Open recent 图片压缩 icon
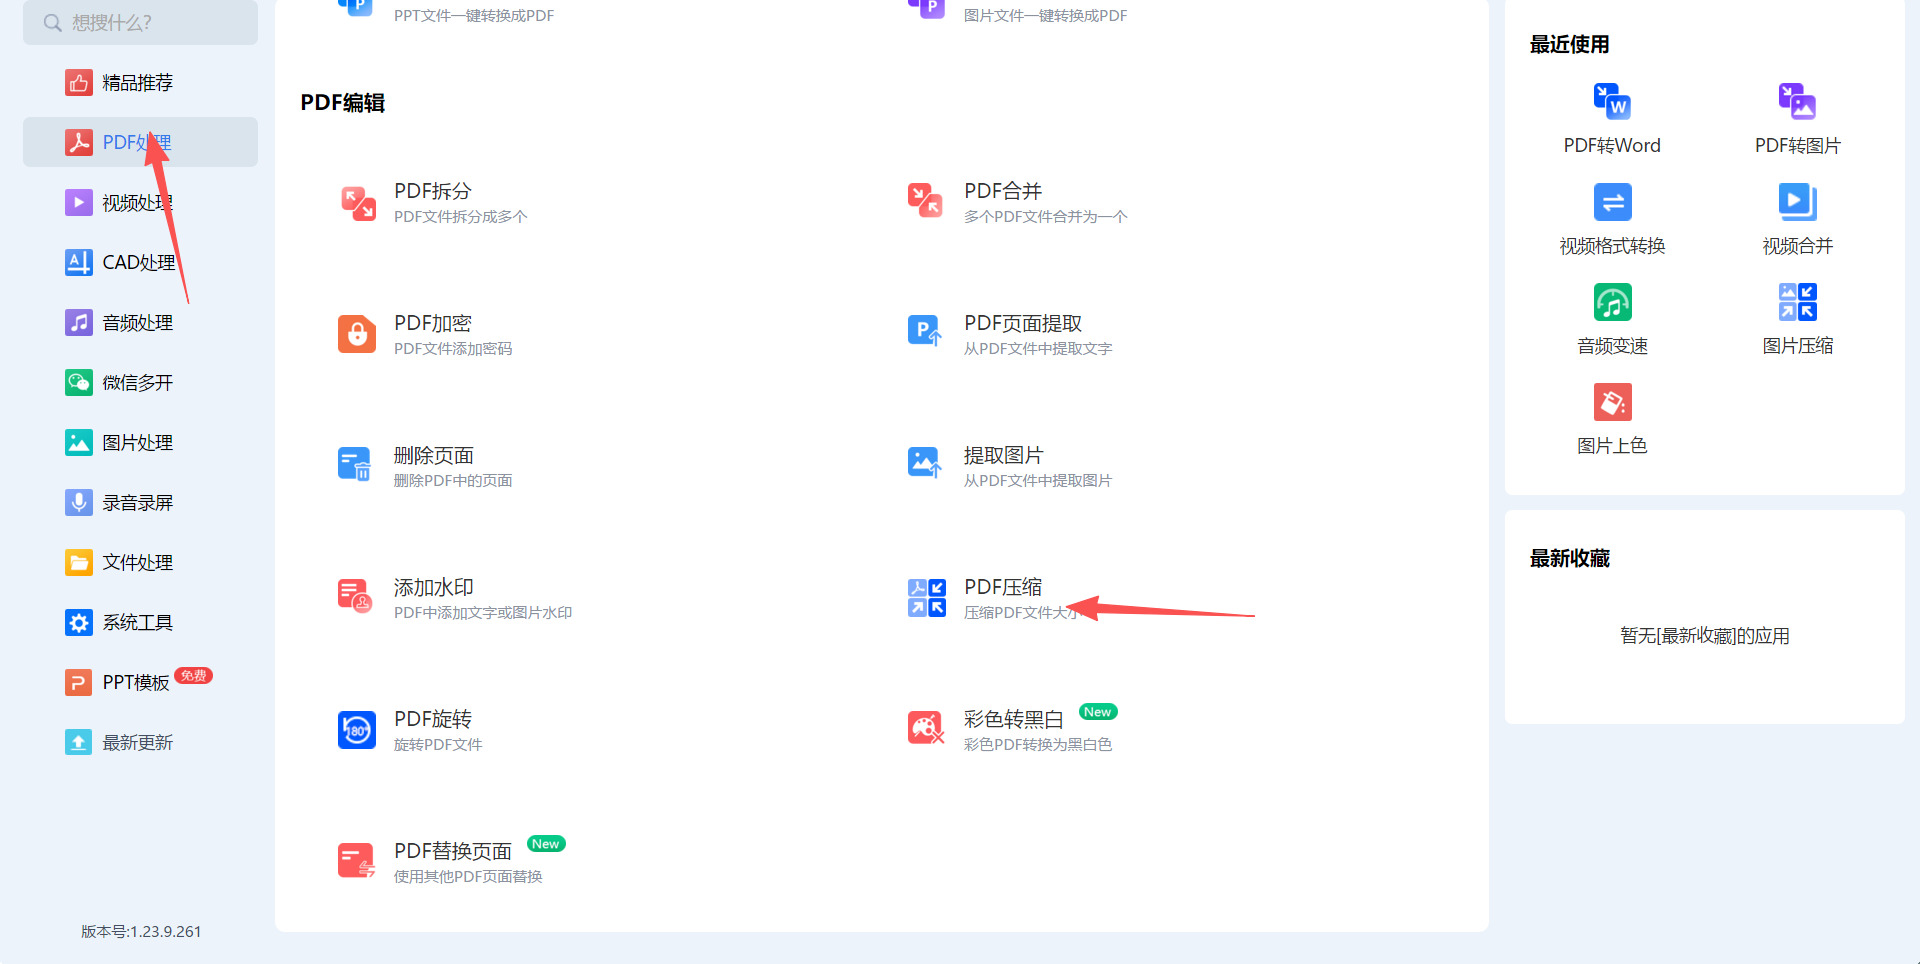This screenshot has width=1920, height=964. coord(1797,302)
